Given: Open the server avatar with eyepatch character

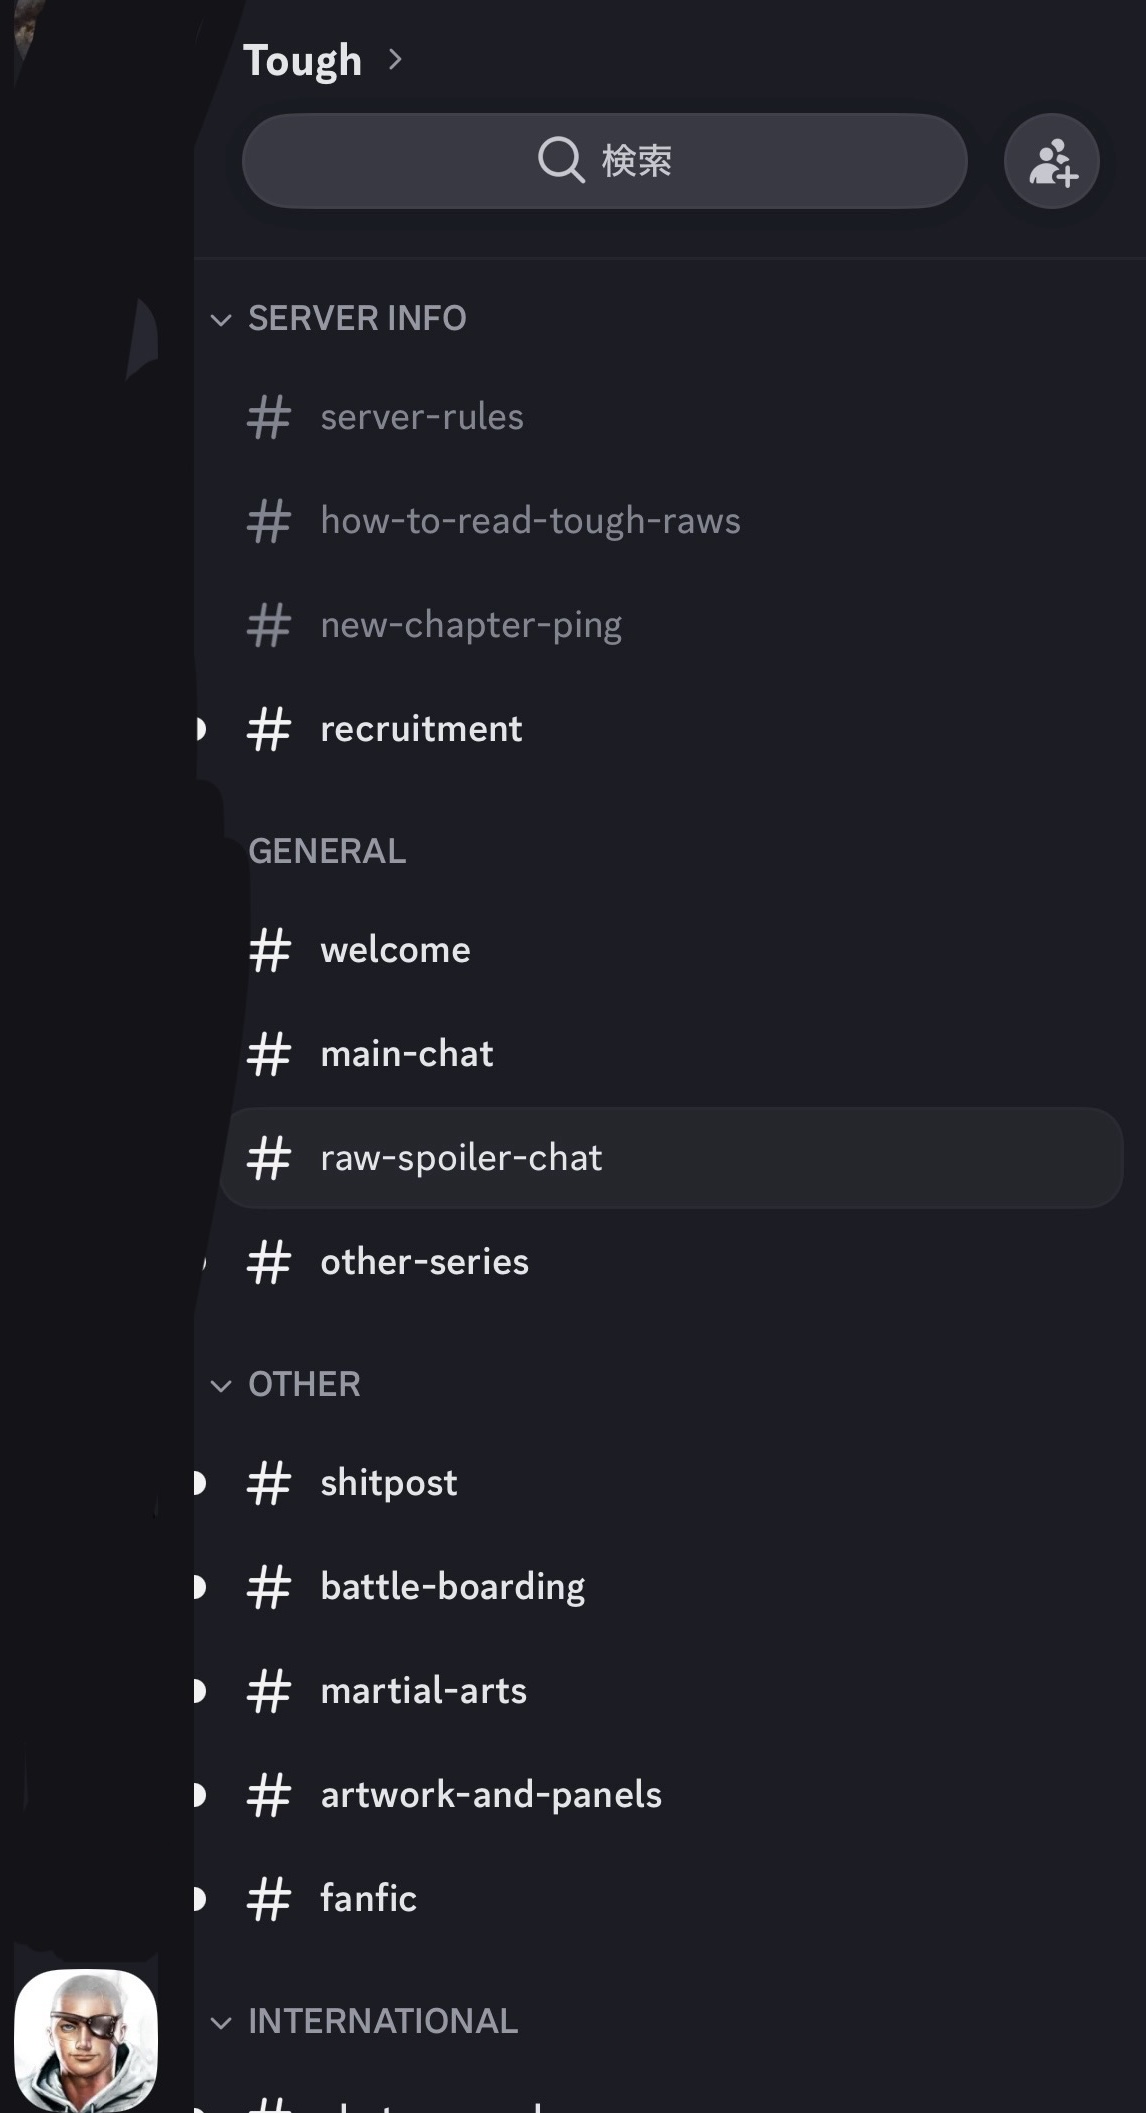Looking at the screenshot, I should pyautogui.click(x=86, y=2039).
